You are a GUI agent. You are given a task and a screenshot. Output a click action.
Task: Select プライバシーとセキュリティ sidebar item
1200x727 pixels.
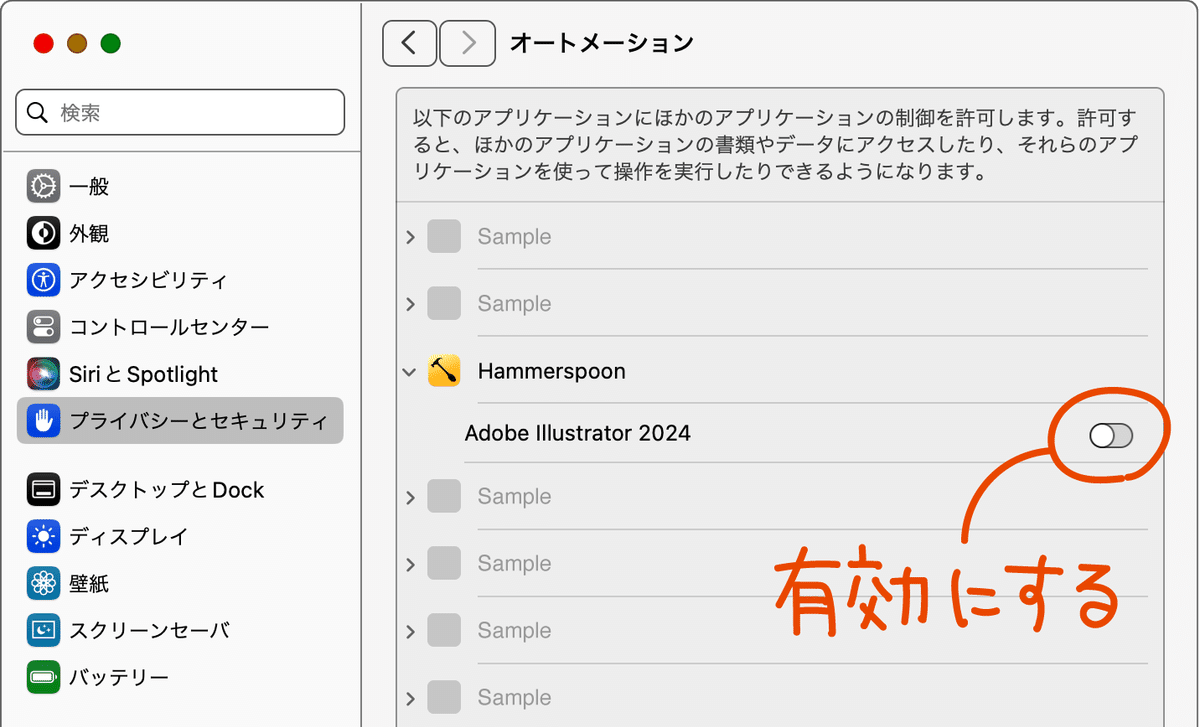point(180,421)
